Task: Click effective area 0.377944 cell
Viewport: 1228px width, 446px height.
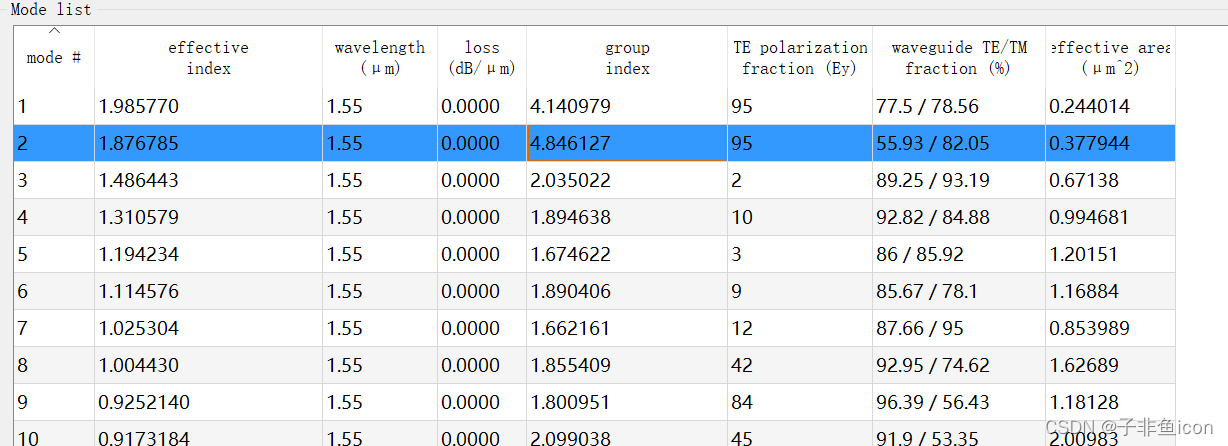Action: 1110,143
